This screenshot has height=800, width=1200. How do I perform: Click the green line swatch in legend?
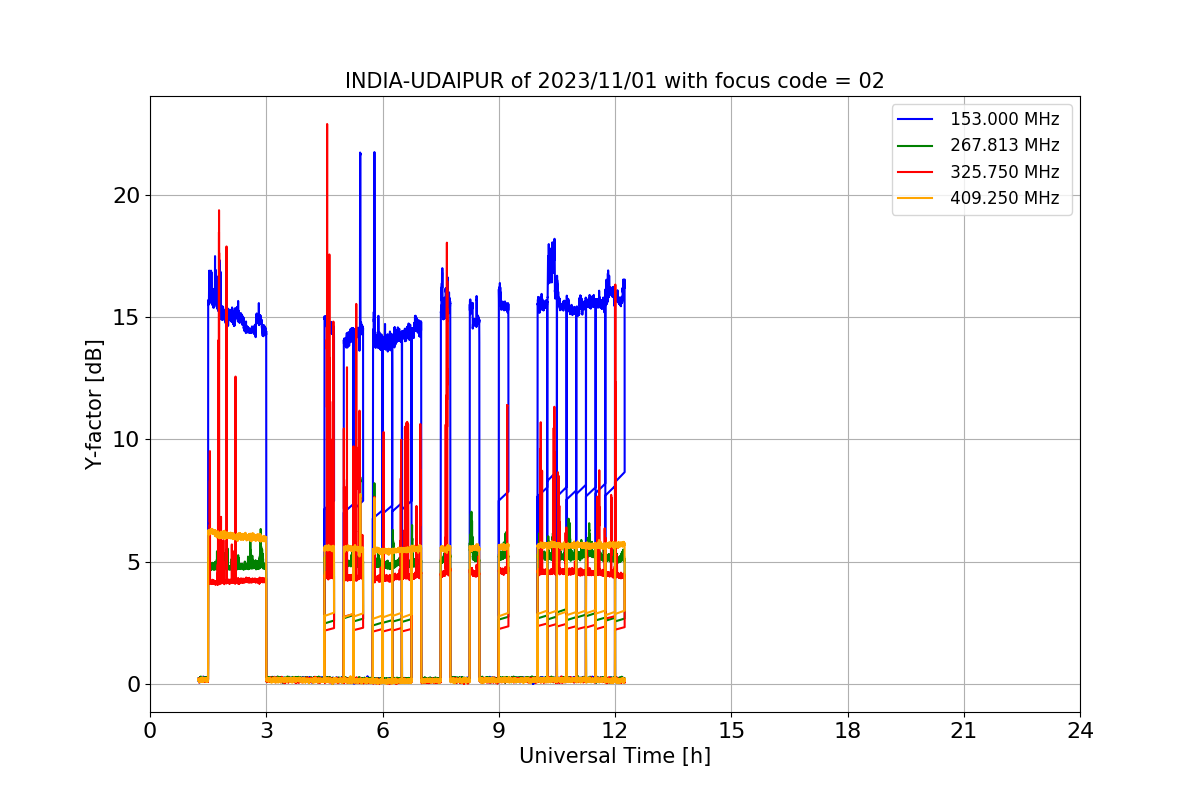coord(916,146)
